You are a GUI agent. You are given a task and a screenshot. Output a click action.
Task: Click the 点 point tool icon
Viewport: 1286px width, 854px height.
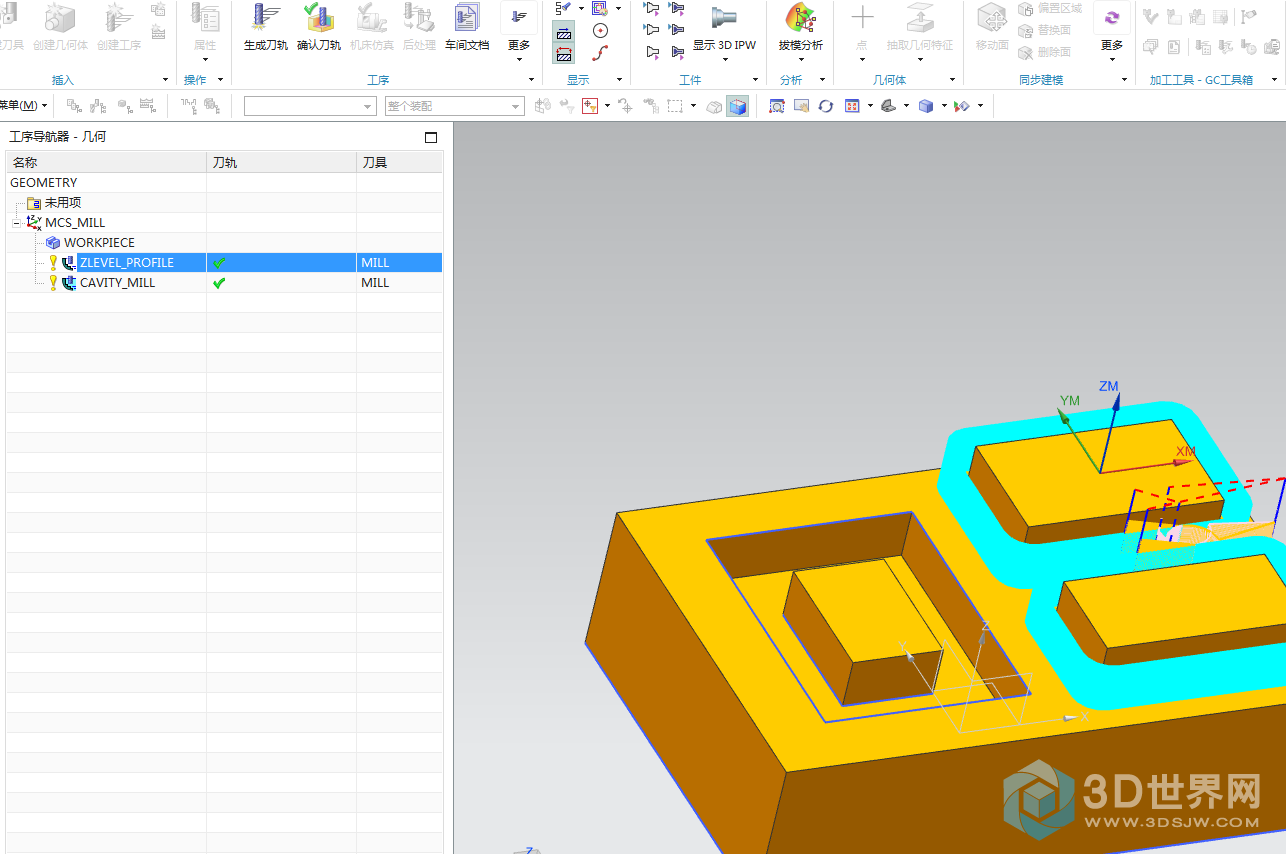(x=862, y=18)
